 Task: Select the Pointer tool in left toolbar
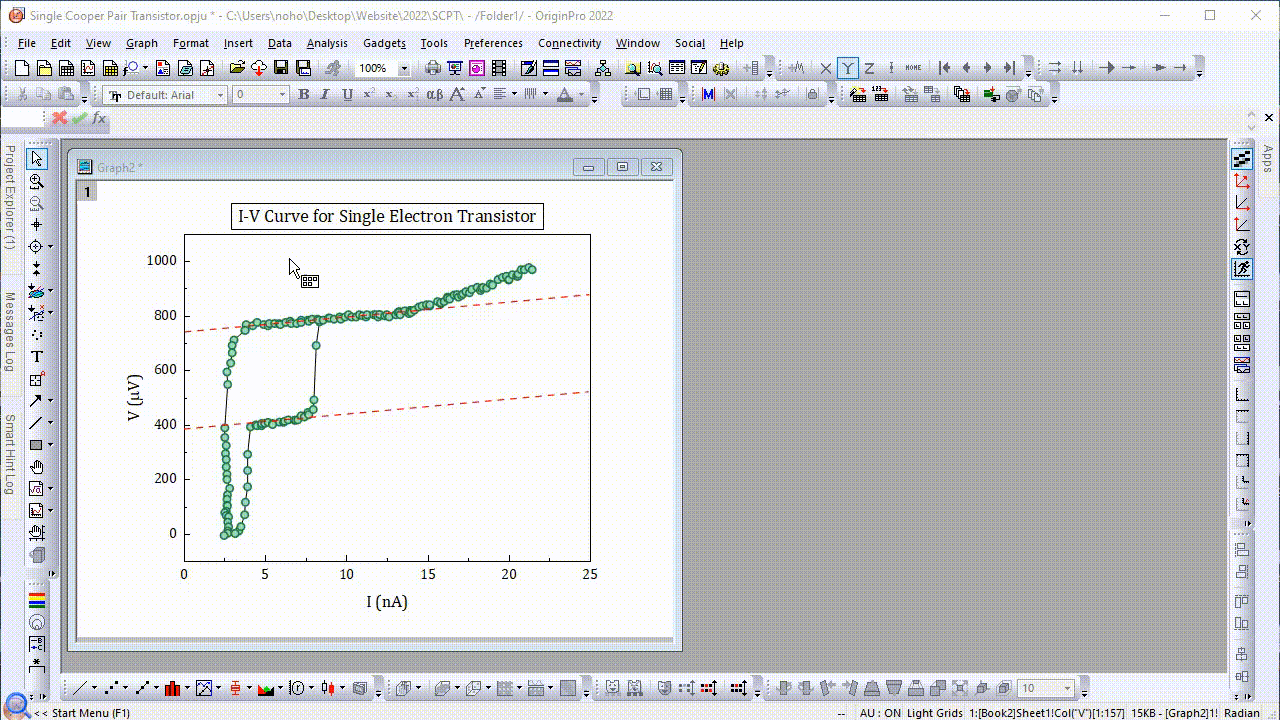[x=37, y=159]
